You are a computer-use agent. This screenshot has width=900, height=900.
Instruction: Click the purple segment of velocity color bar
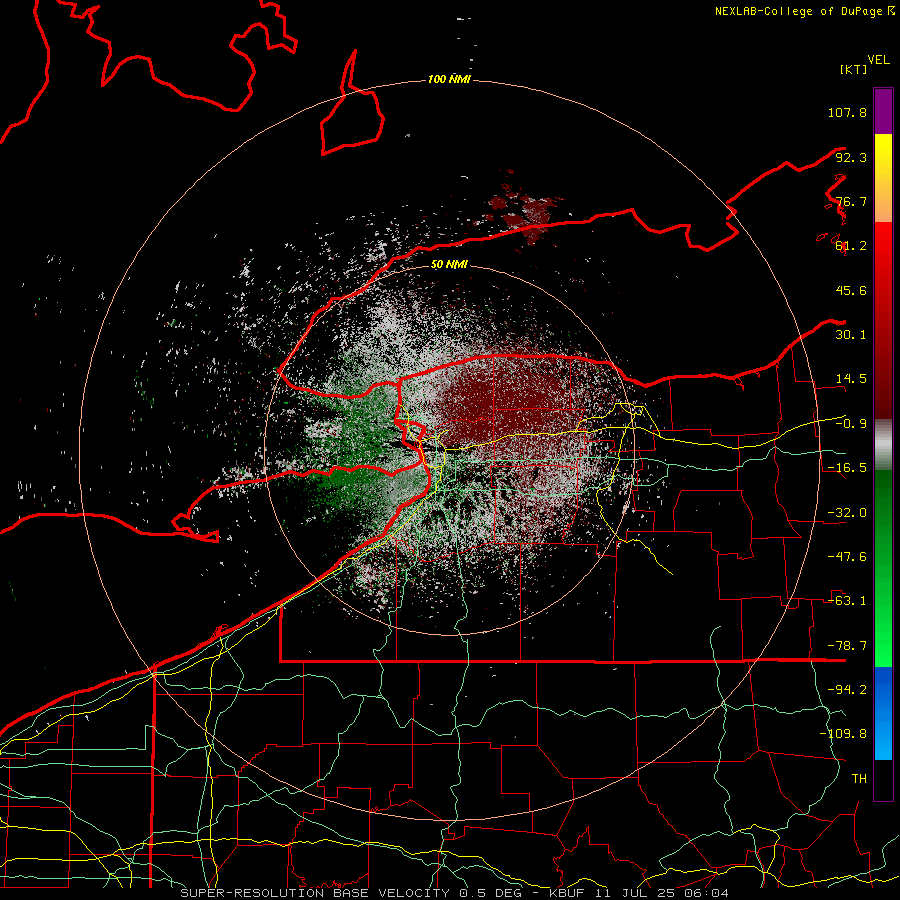pos(883,111)
